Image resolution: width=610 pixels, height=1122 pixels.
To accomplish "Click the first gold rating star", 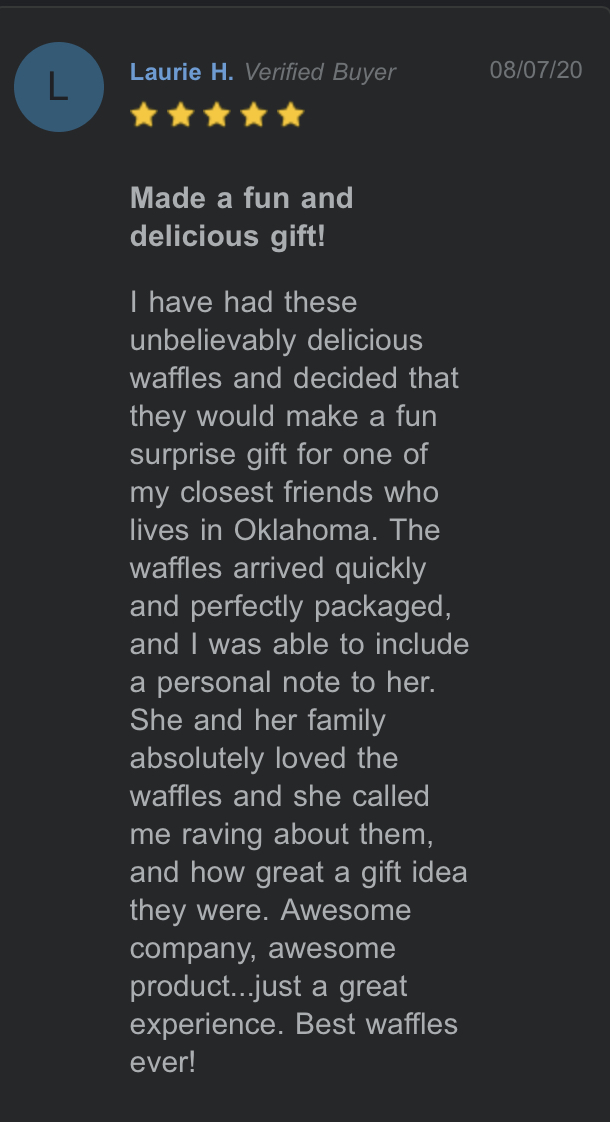I will 144,114.
